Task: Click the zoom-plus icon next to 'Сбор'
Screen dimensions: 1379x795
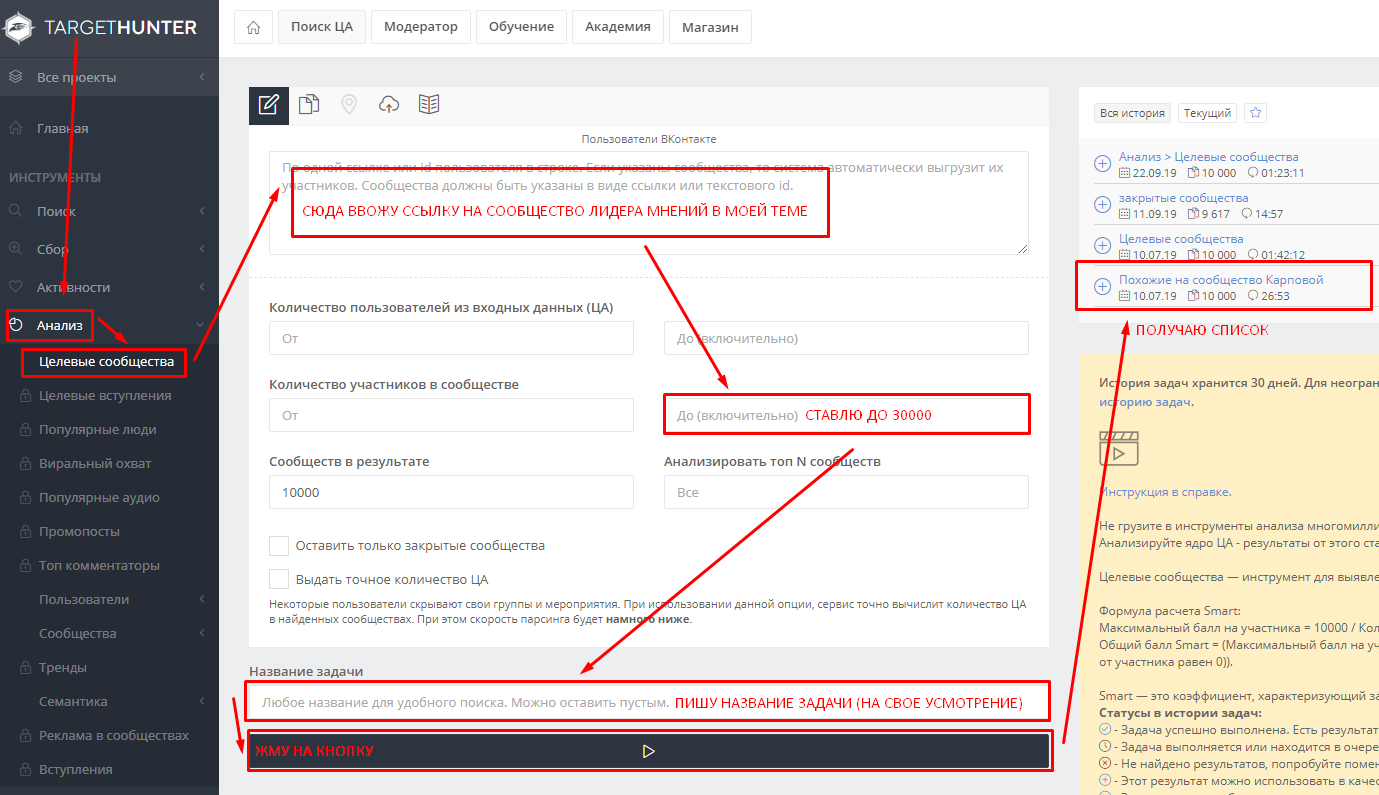Action: point(16,249)
